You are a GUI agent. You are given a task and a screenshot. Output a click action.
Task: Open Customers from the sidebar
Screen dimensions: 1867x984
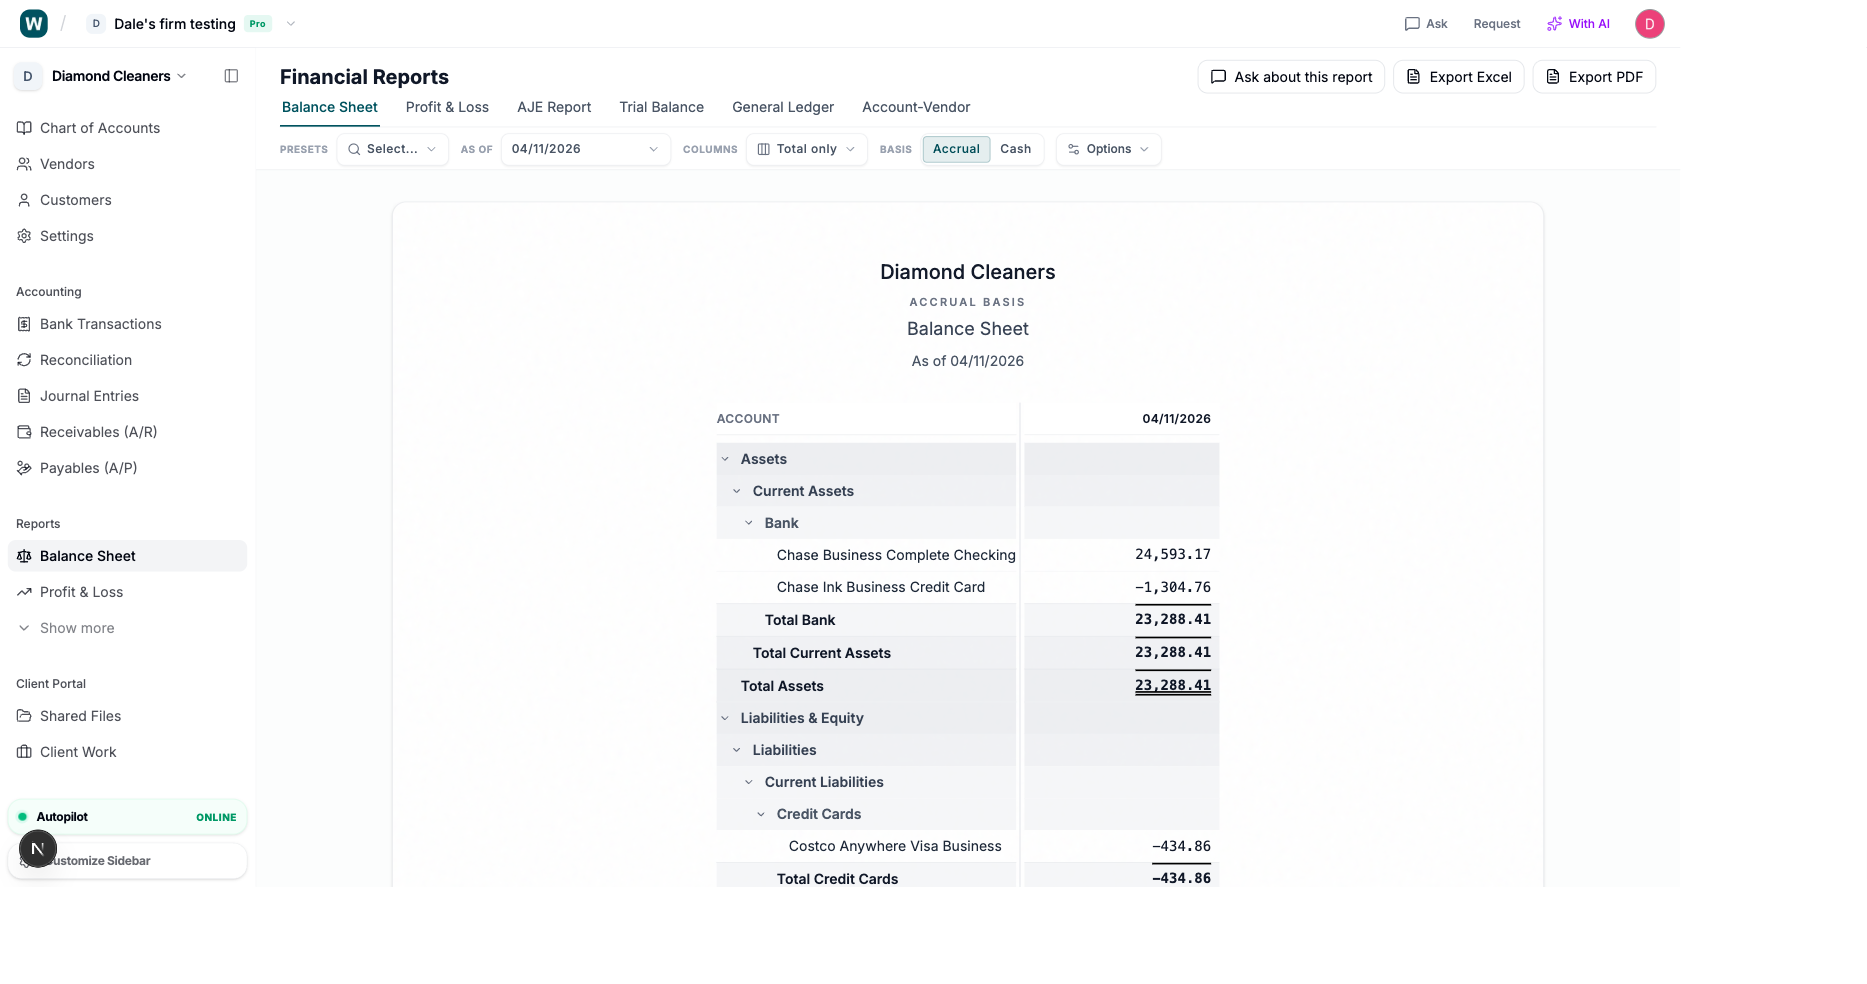coord(75,200)
